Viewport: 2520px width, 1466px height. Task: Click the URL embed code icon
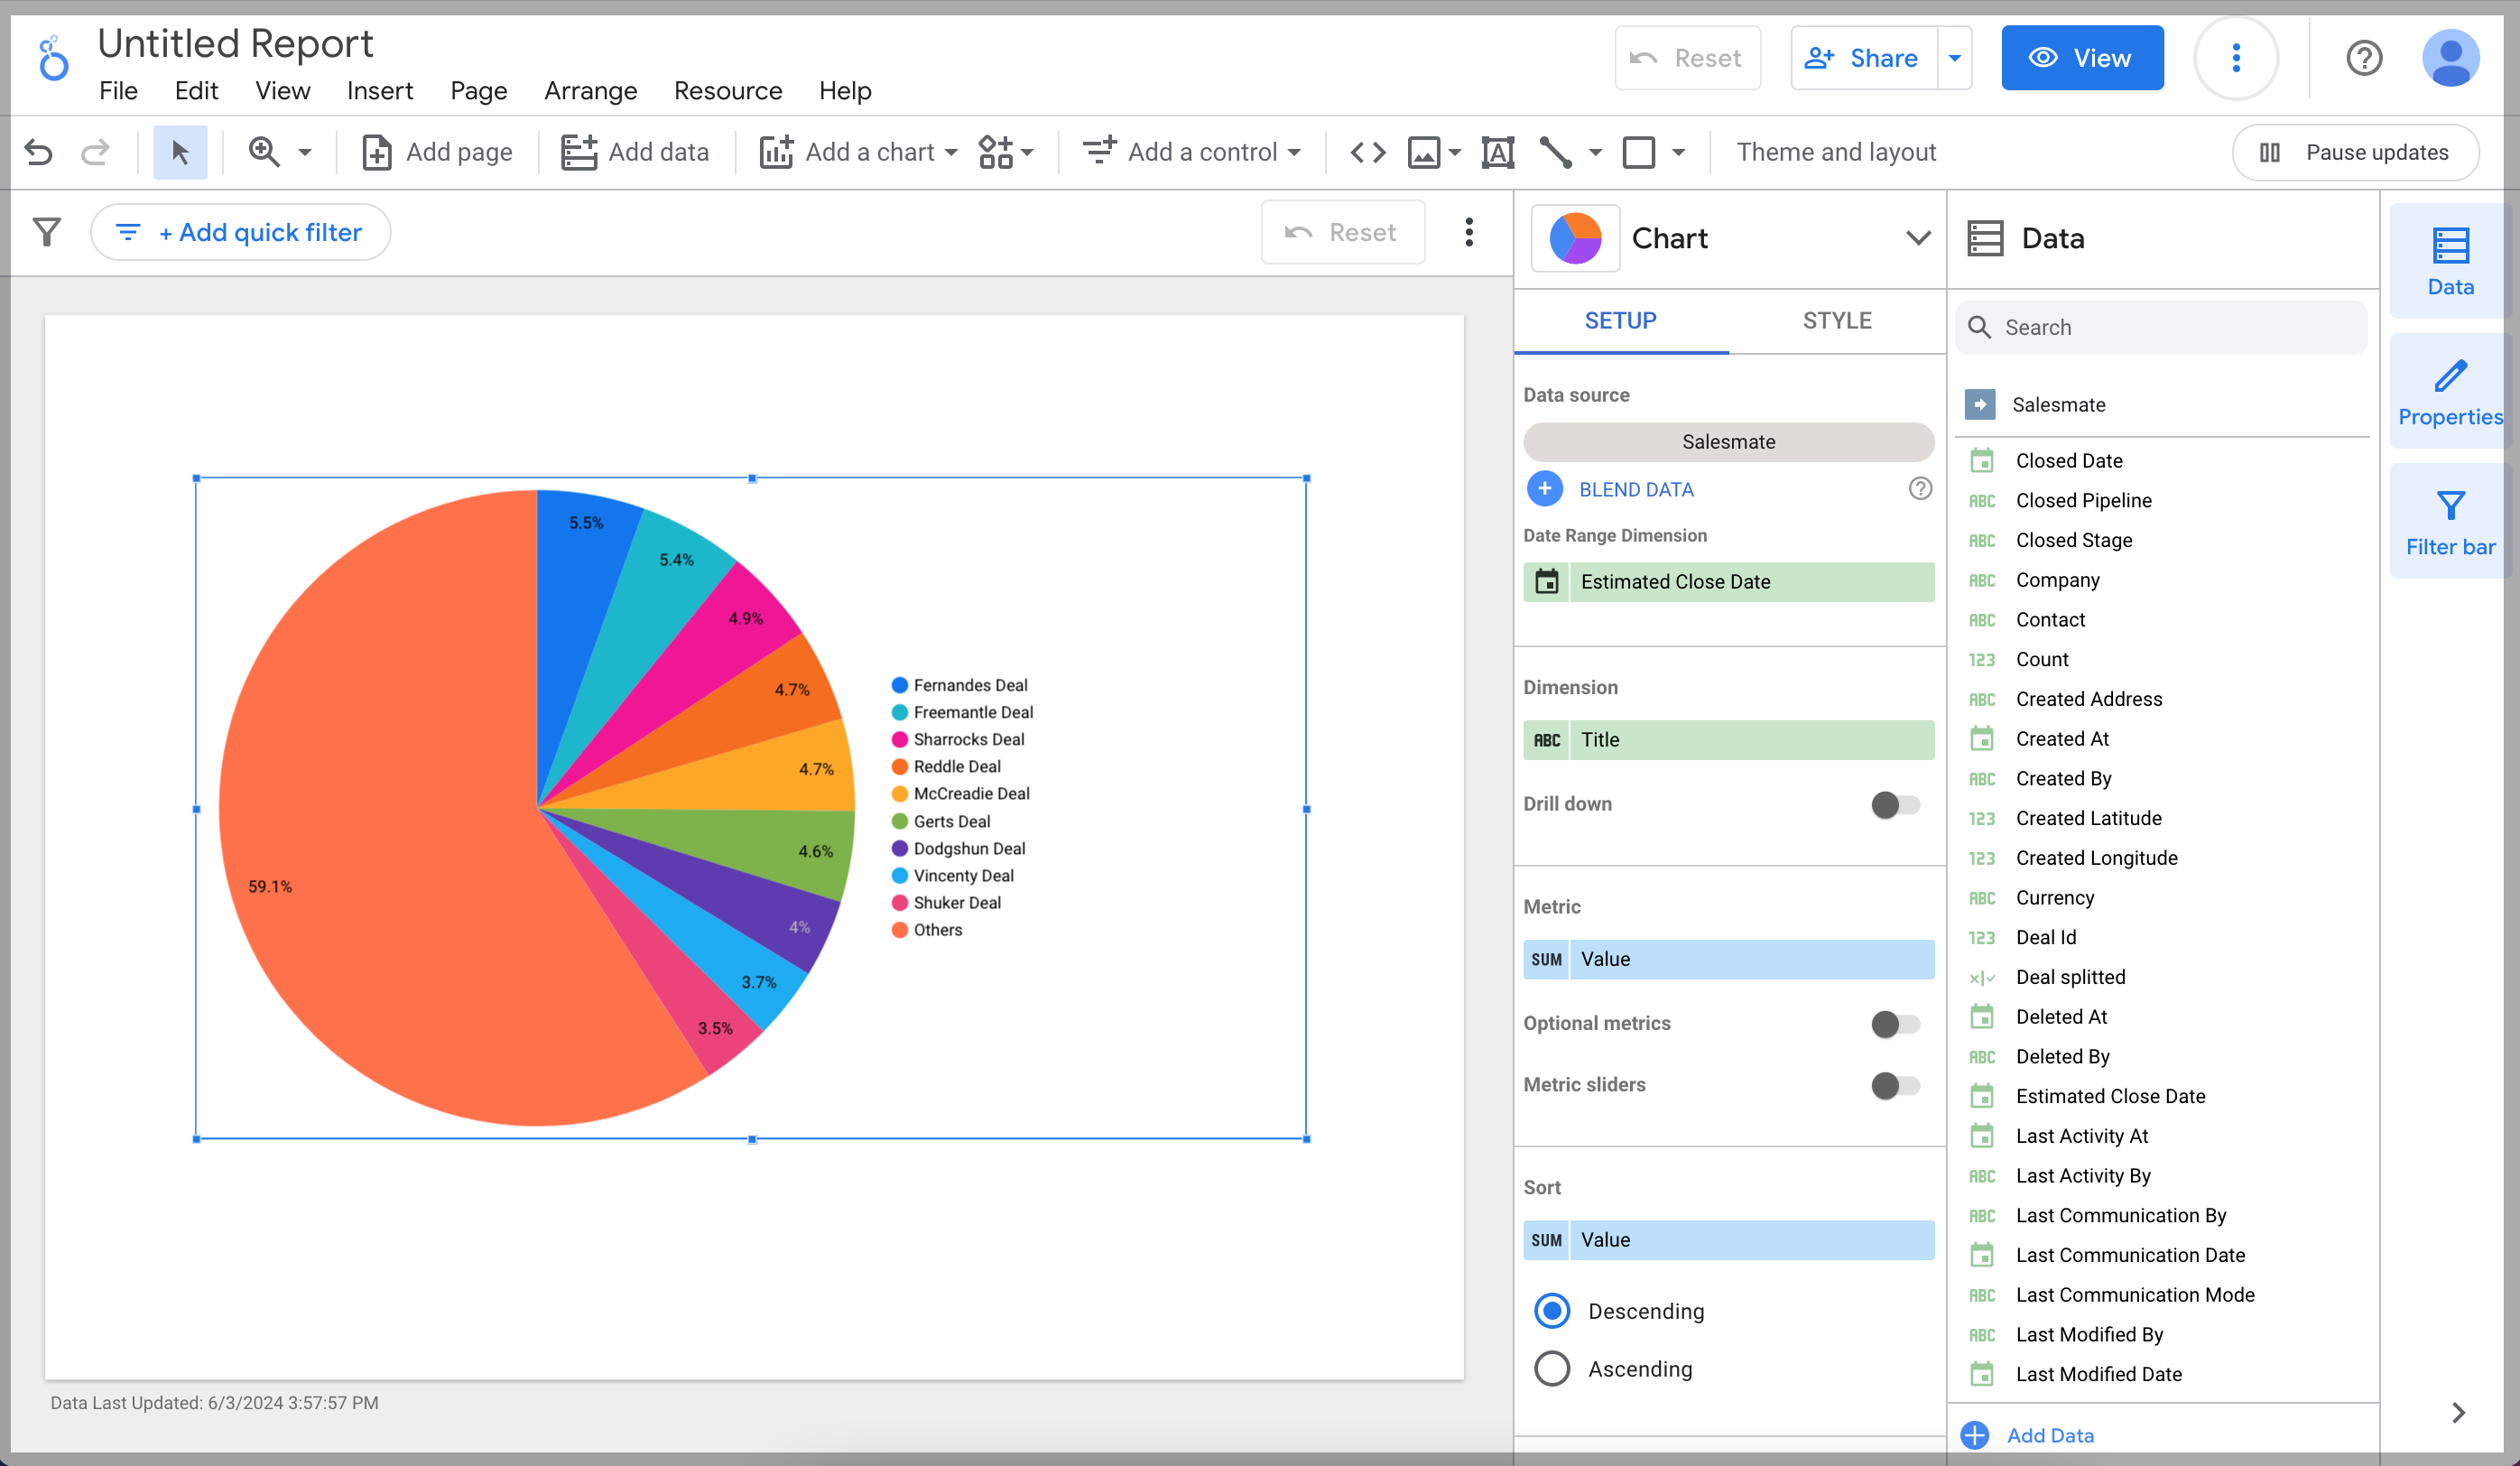1367,152
